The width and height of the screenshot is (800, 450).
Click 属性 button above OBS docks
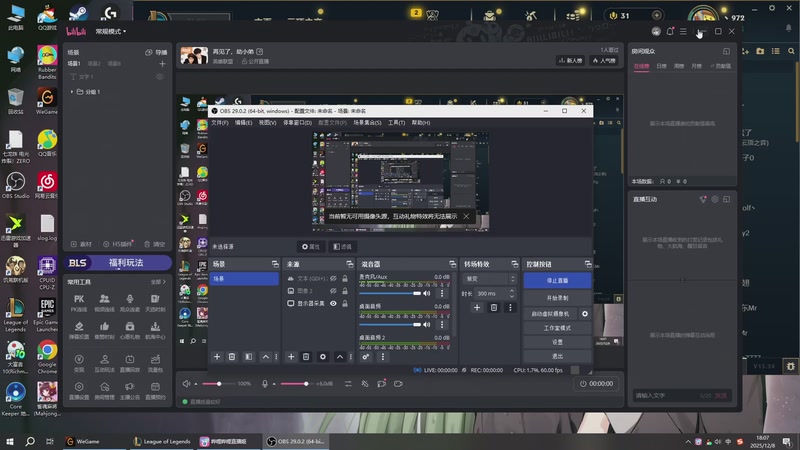click(x=311, y=247)
